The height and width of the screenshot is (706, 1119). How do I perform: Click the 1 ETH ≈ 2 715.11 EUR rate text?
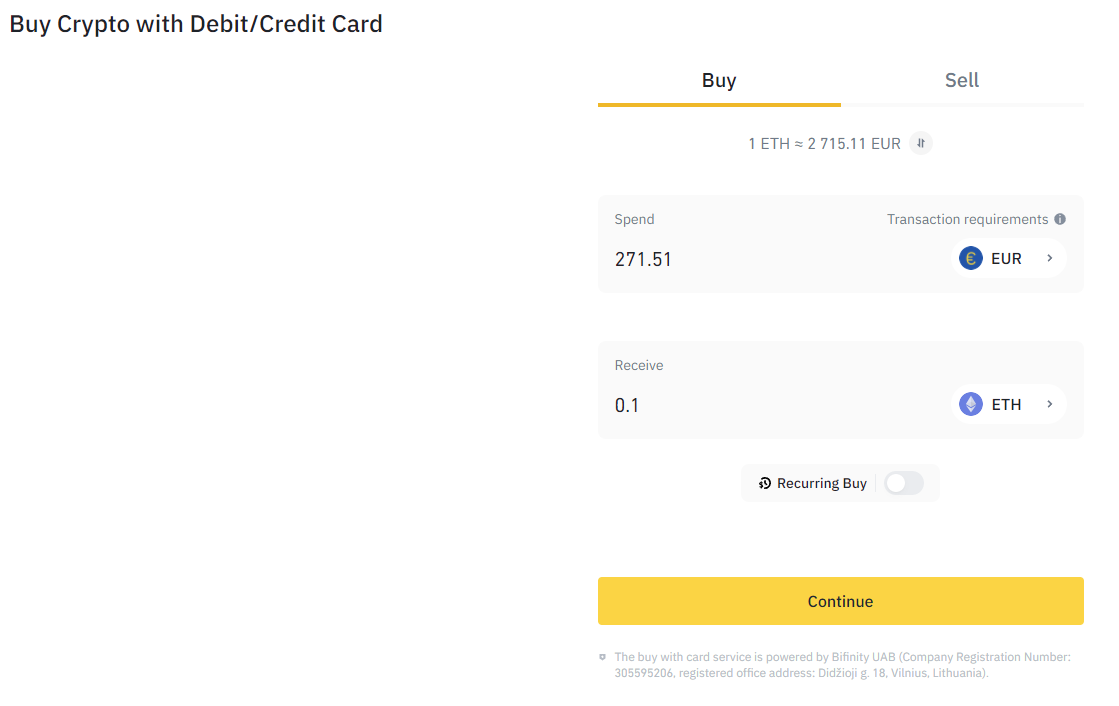coord(824,143)
